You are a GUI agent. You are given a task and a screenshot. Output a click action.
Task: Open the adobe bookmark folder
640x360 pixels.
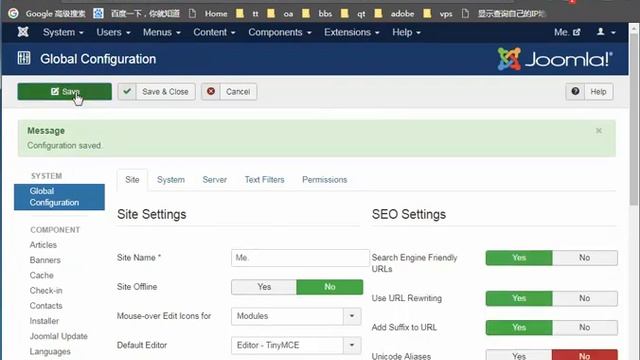click(x=394, y=13)
